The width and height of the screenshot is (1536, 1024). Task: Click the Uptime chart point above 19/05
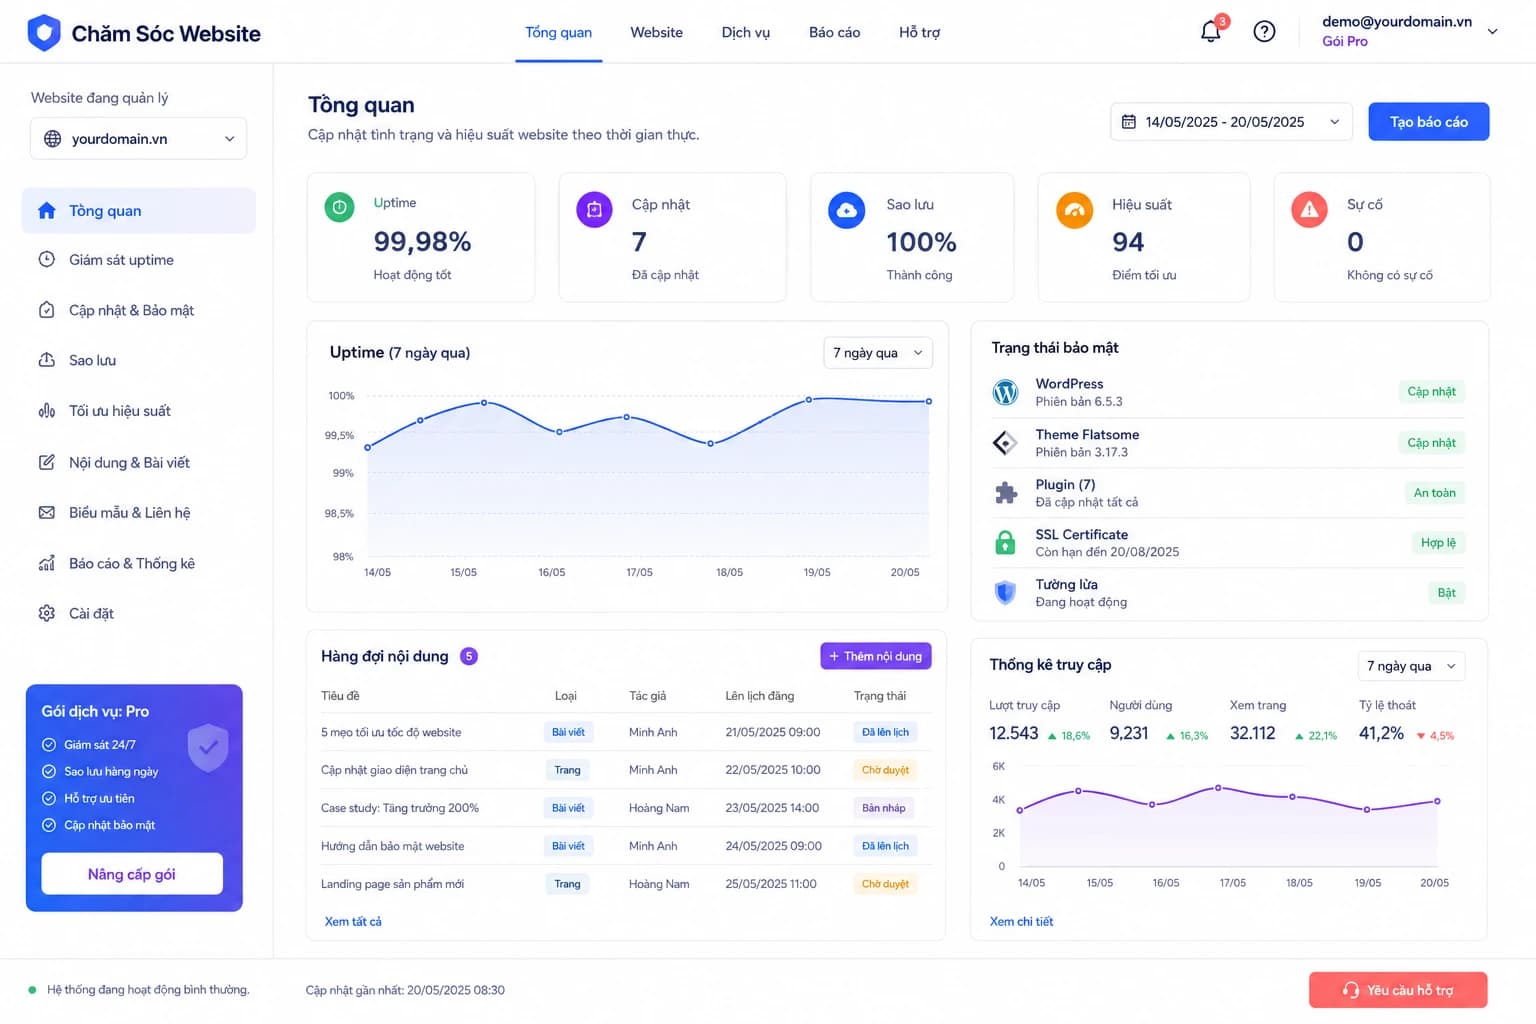(x=809, y=400)
